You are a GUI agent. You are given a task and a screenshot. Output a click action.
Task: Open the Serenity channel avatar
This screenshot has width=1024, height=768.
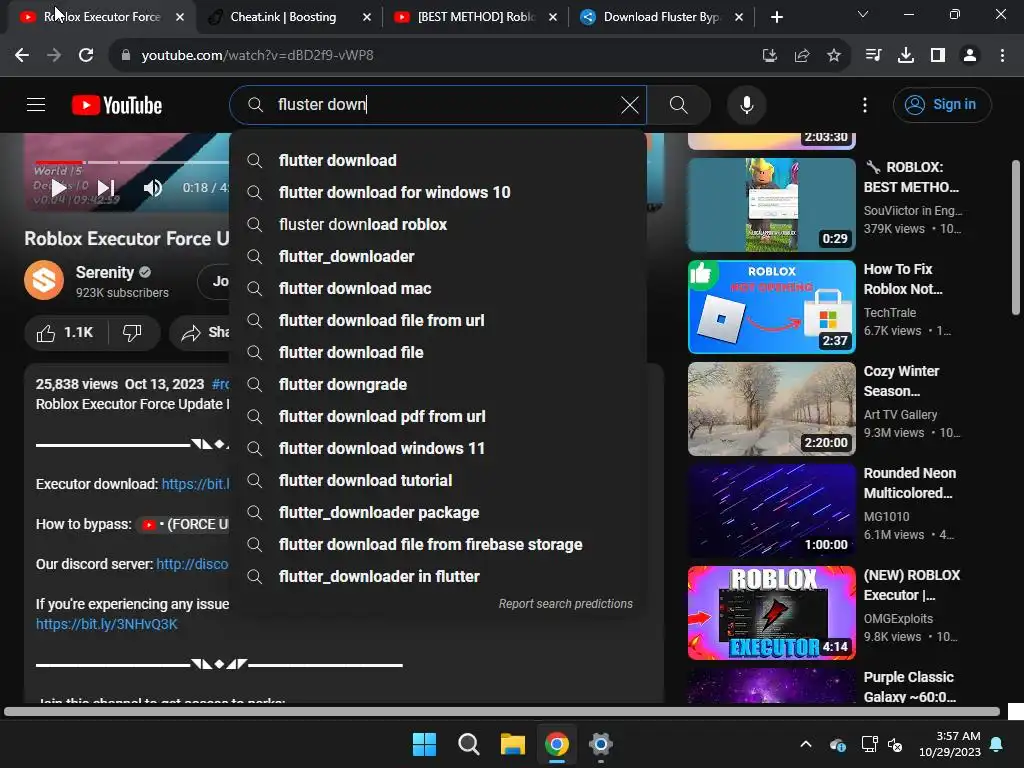[44, 280]
